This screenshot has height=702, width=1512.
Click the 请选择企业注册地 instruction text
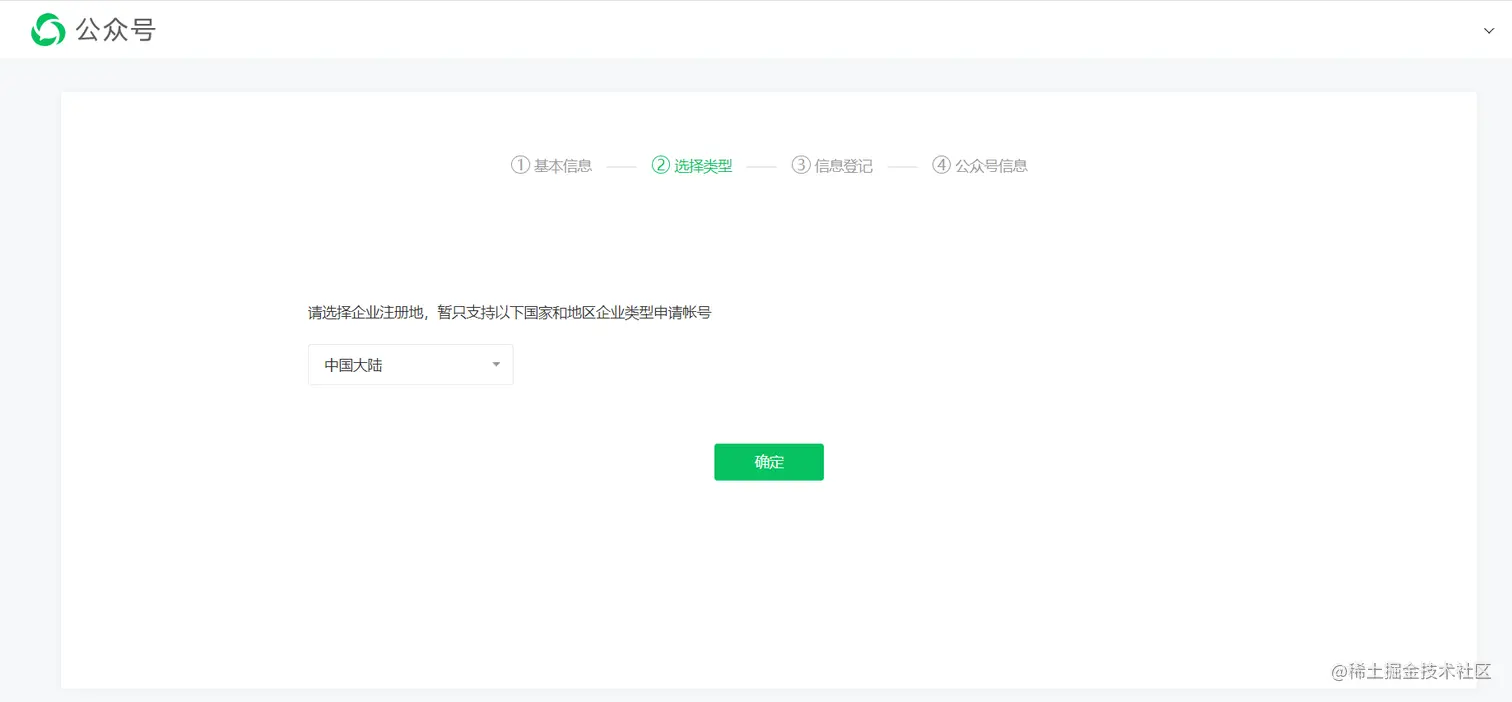509,312
